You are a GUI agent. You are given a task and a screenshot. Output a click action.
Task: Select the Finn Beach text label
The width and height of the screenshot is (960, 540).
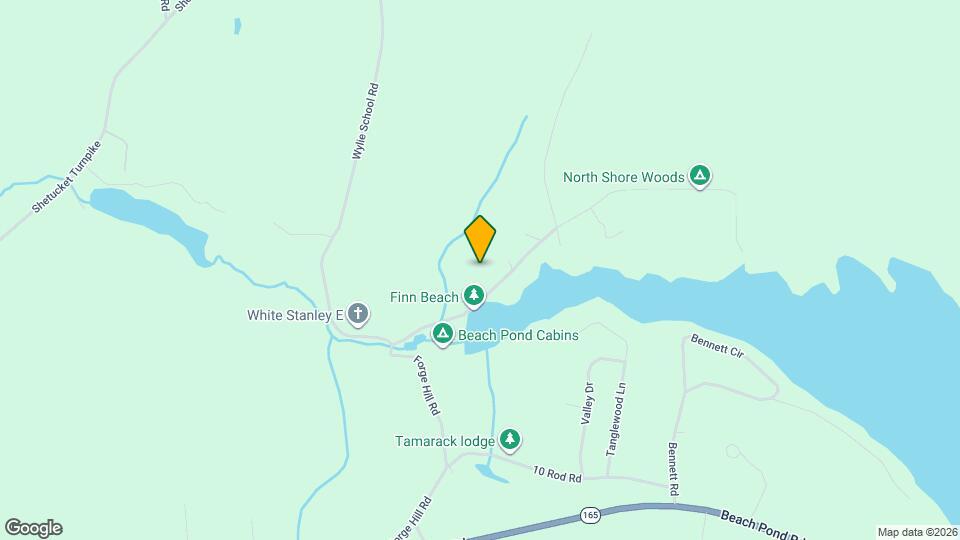(x=424, y=298)
